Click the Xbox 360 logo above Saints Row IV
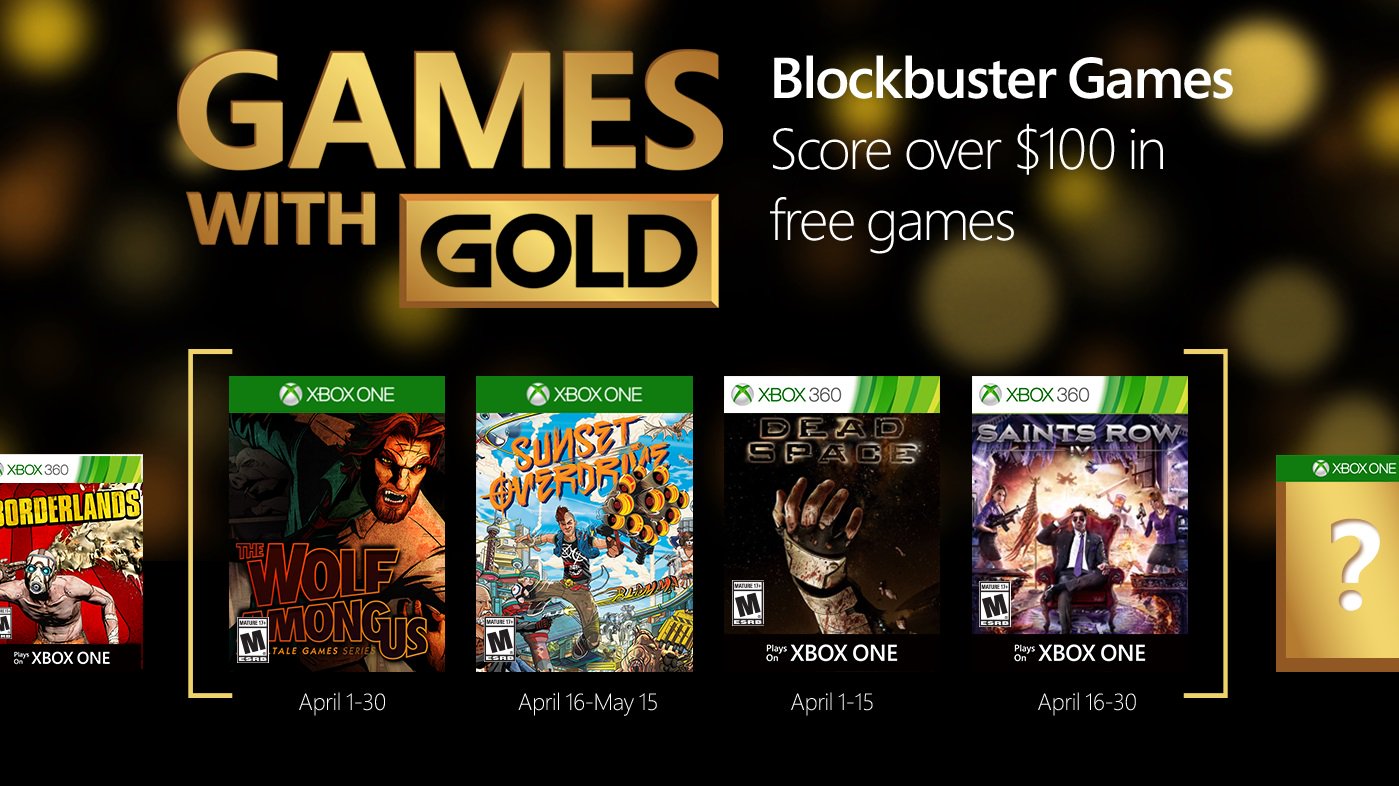The width and height of the screenshot is (1399, 786). point(990,394)
